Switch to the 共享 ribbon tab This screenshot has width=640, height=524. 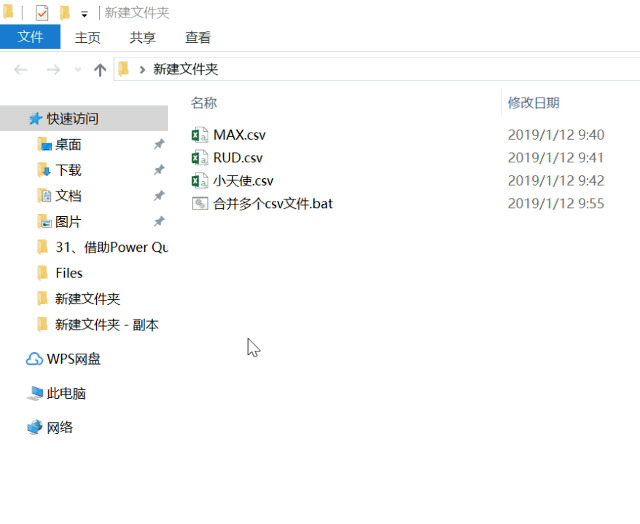(x=142, y=38)
